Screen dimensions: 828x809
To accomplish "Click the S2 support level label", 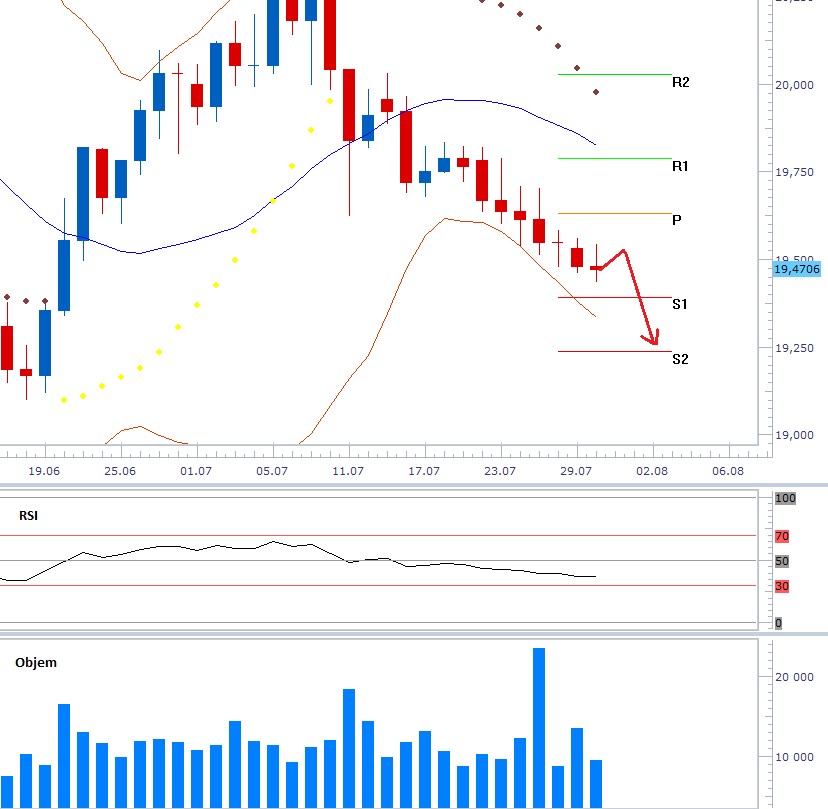I will [x=680, y=359].
